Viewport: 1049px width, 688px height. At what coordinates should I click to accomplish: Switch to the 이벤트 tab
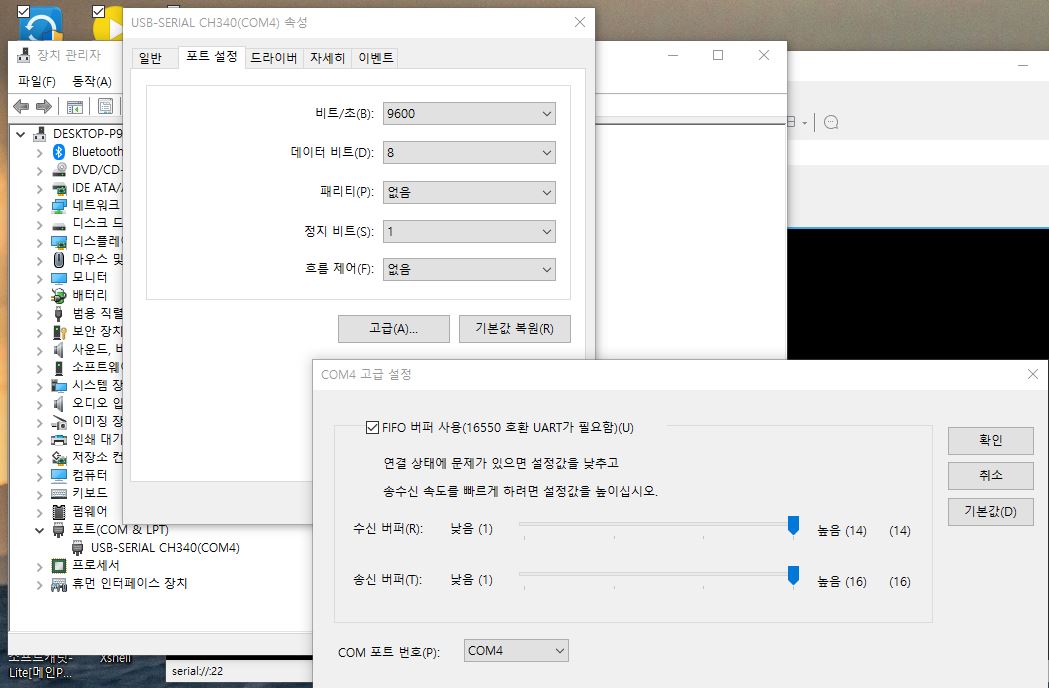tap(375, 58)
